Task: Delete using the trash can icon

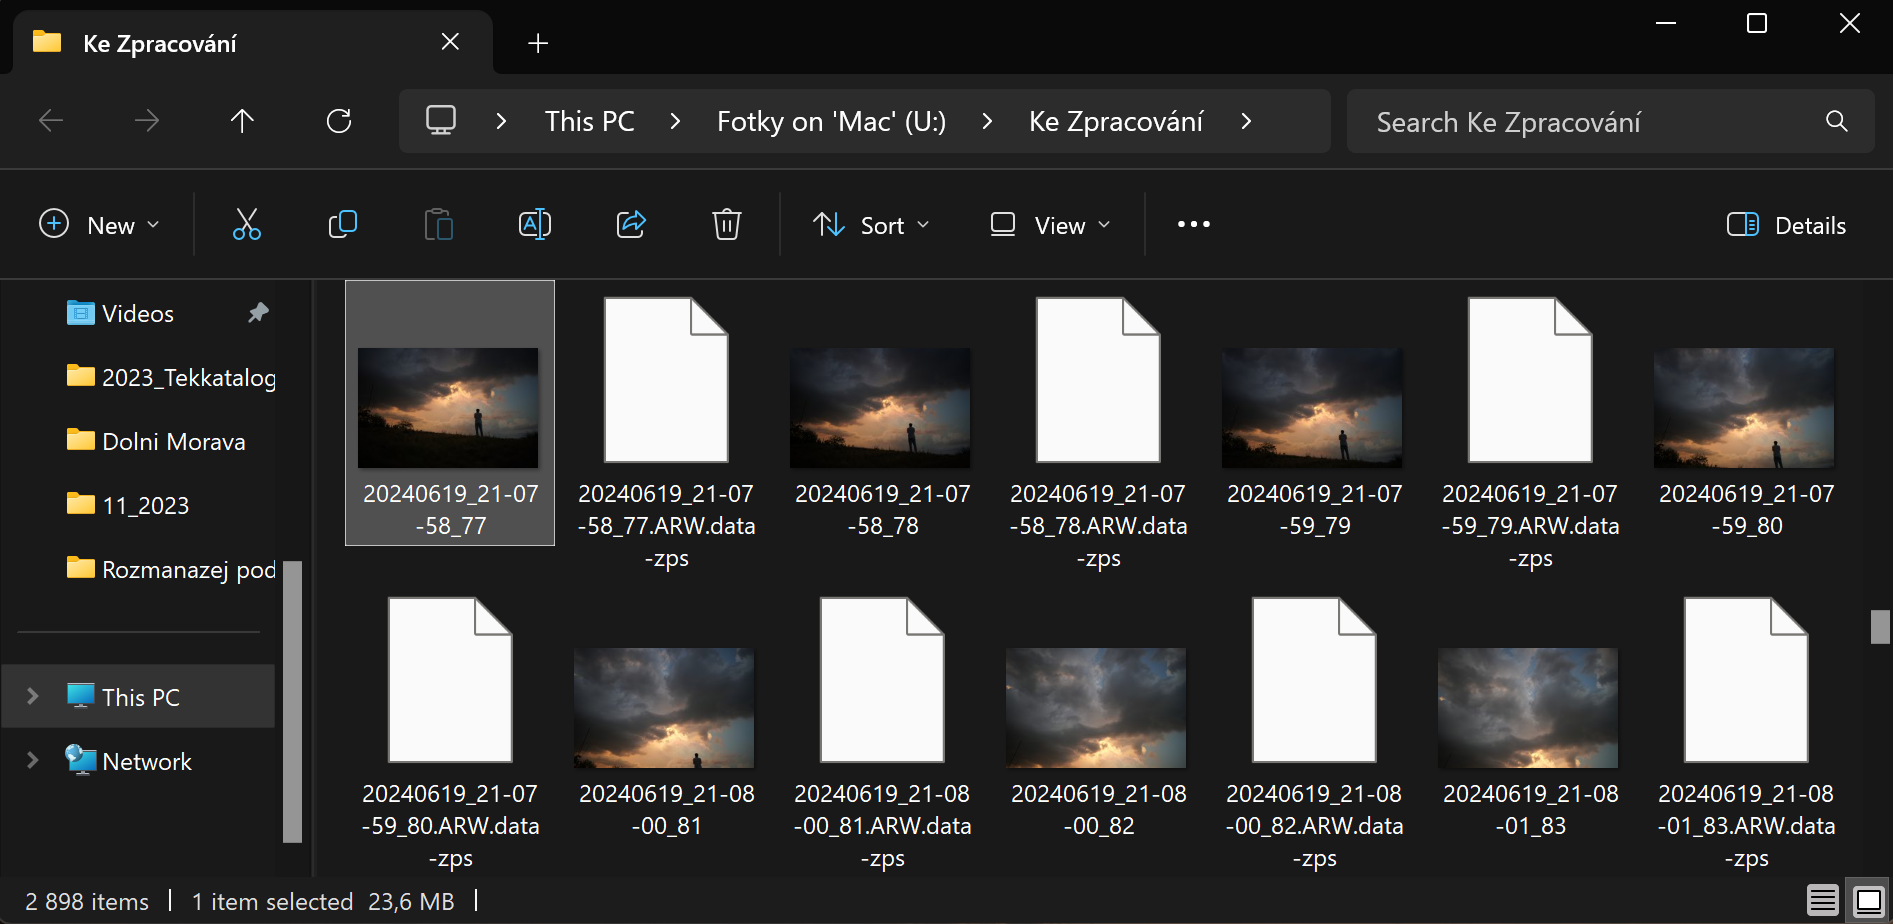Action: pos(726,224)
